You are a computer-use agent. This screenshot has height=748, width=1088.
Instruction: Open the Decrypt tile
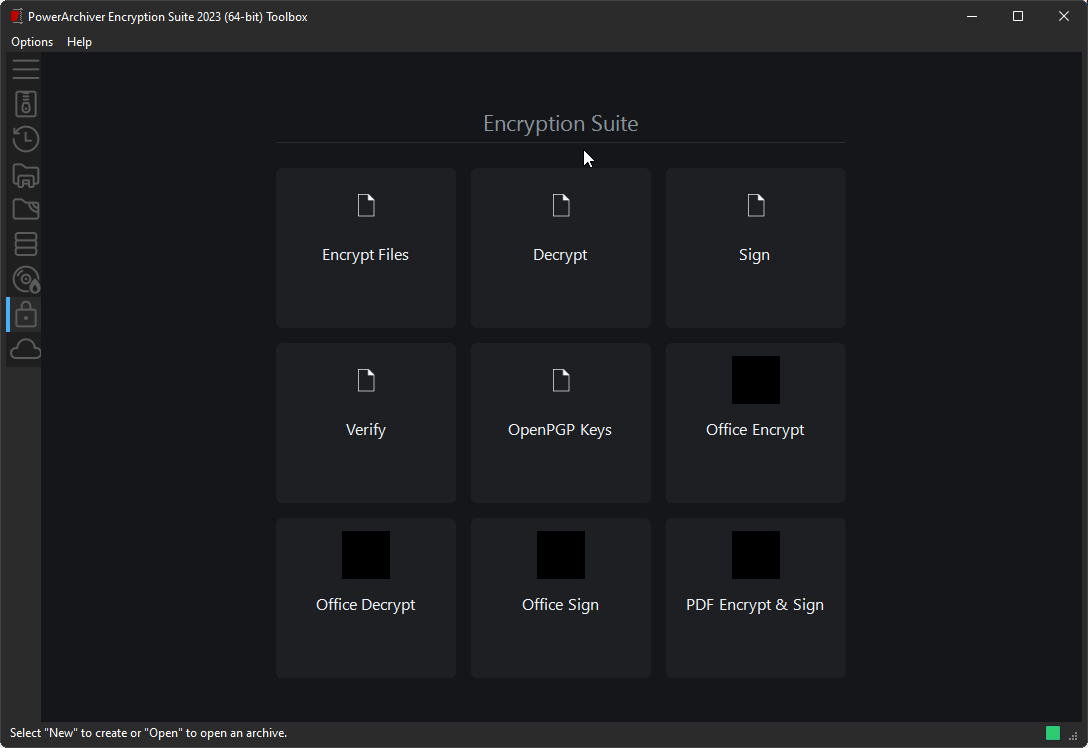[x=561, y=248]
